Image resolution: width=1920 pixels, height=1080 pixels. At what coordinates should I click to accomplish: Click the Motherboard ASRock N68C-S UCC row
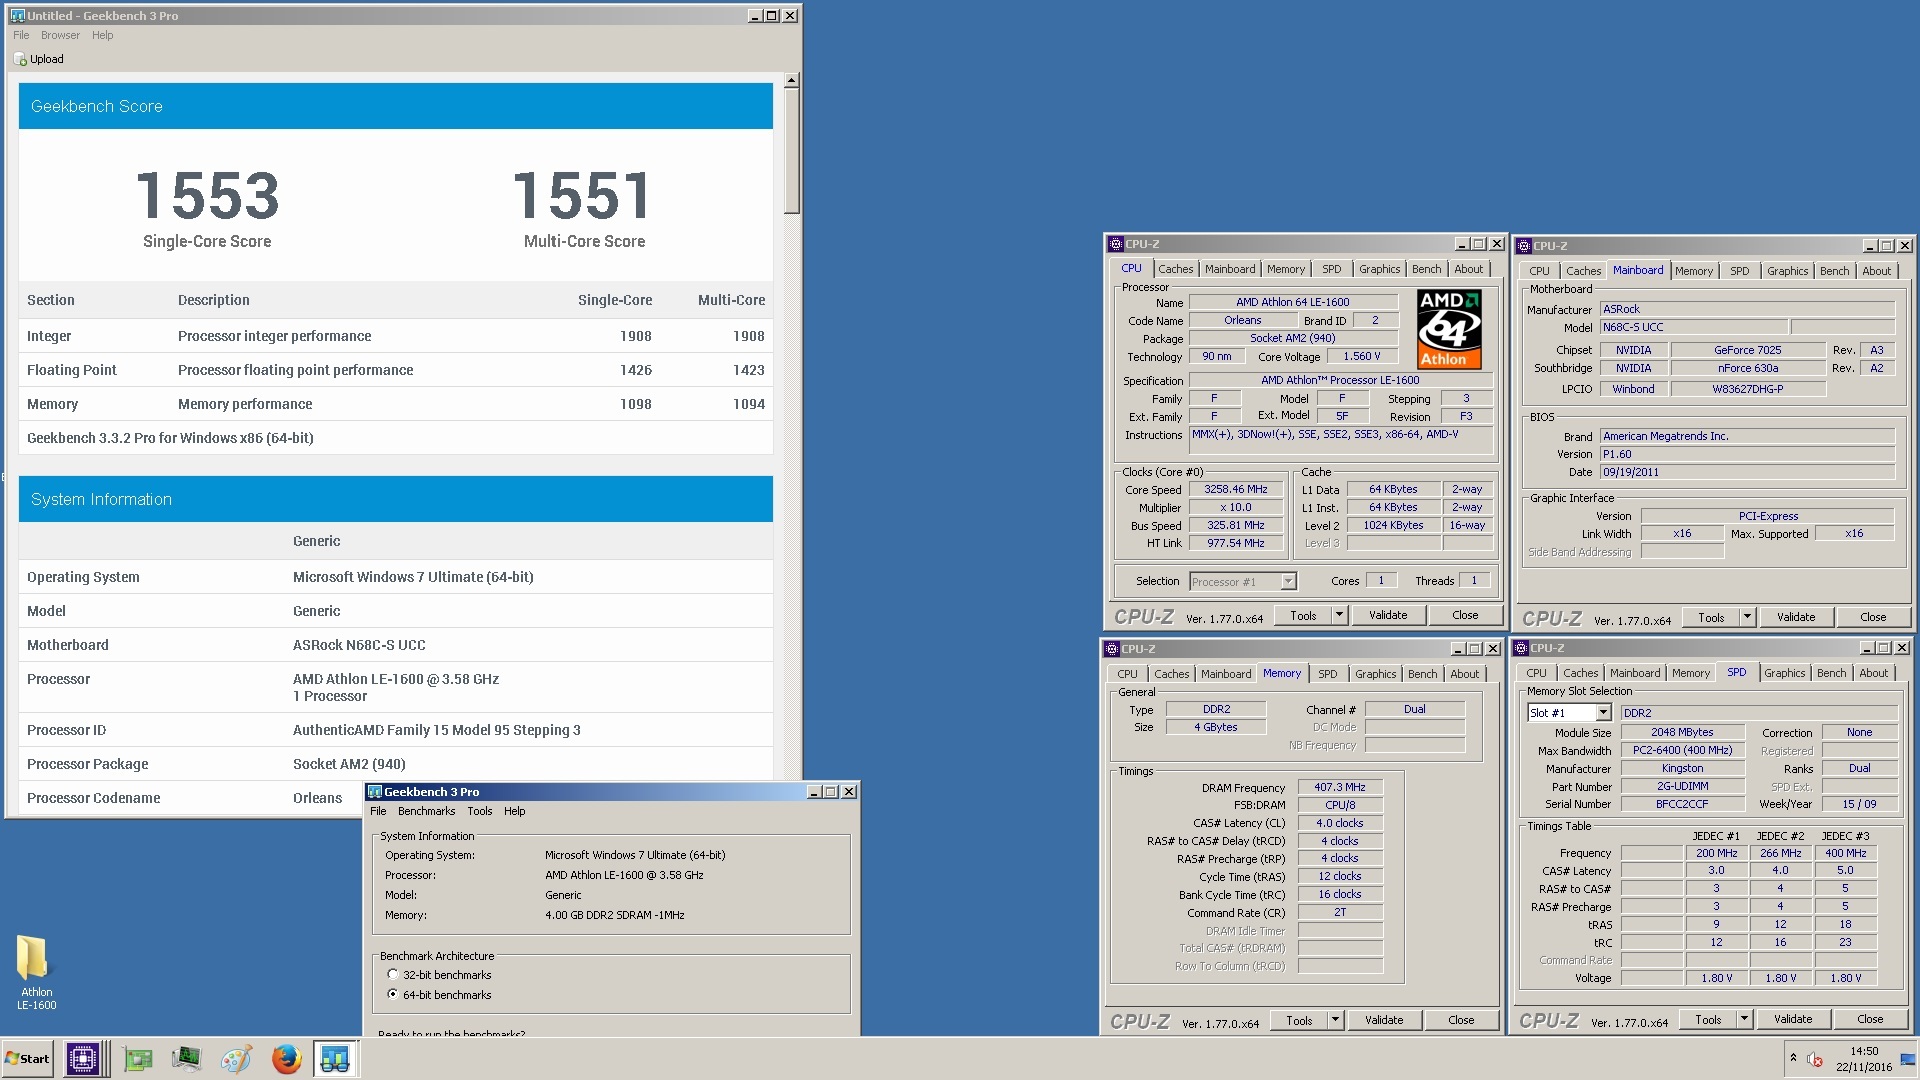(x=396, y=646)
